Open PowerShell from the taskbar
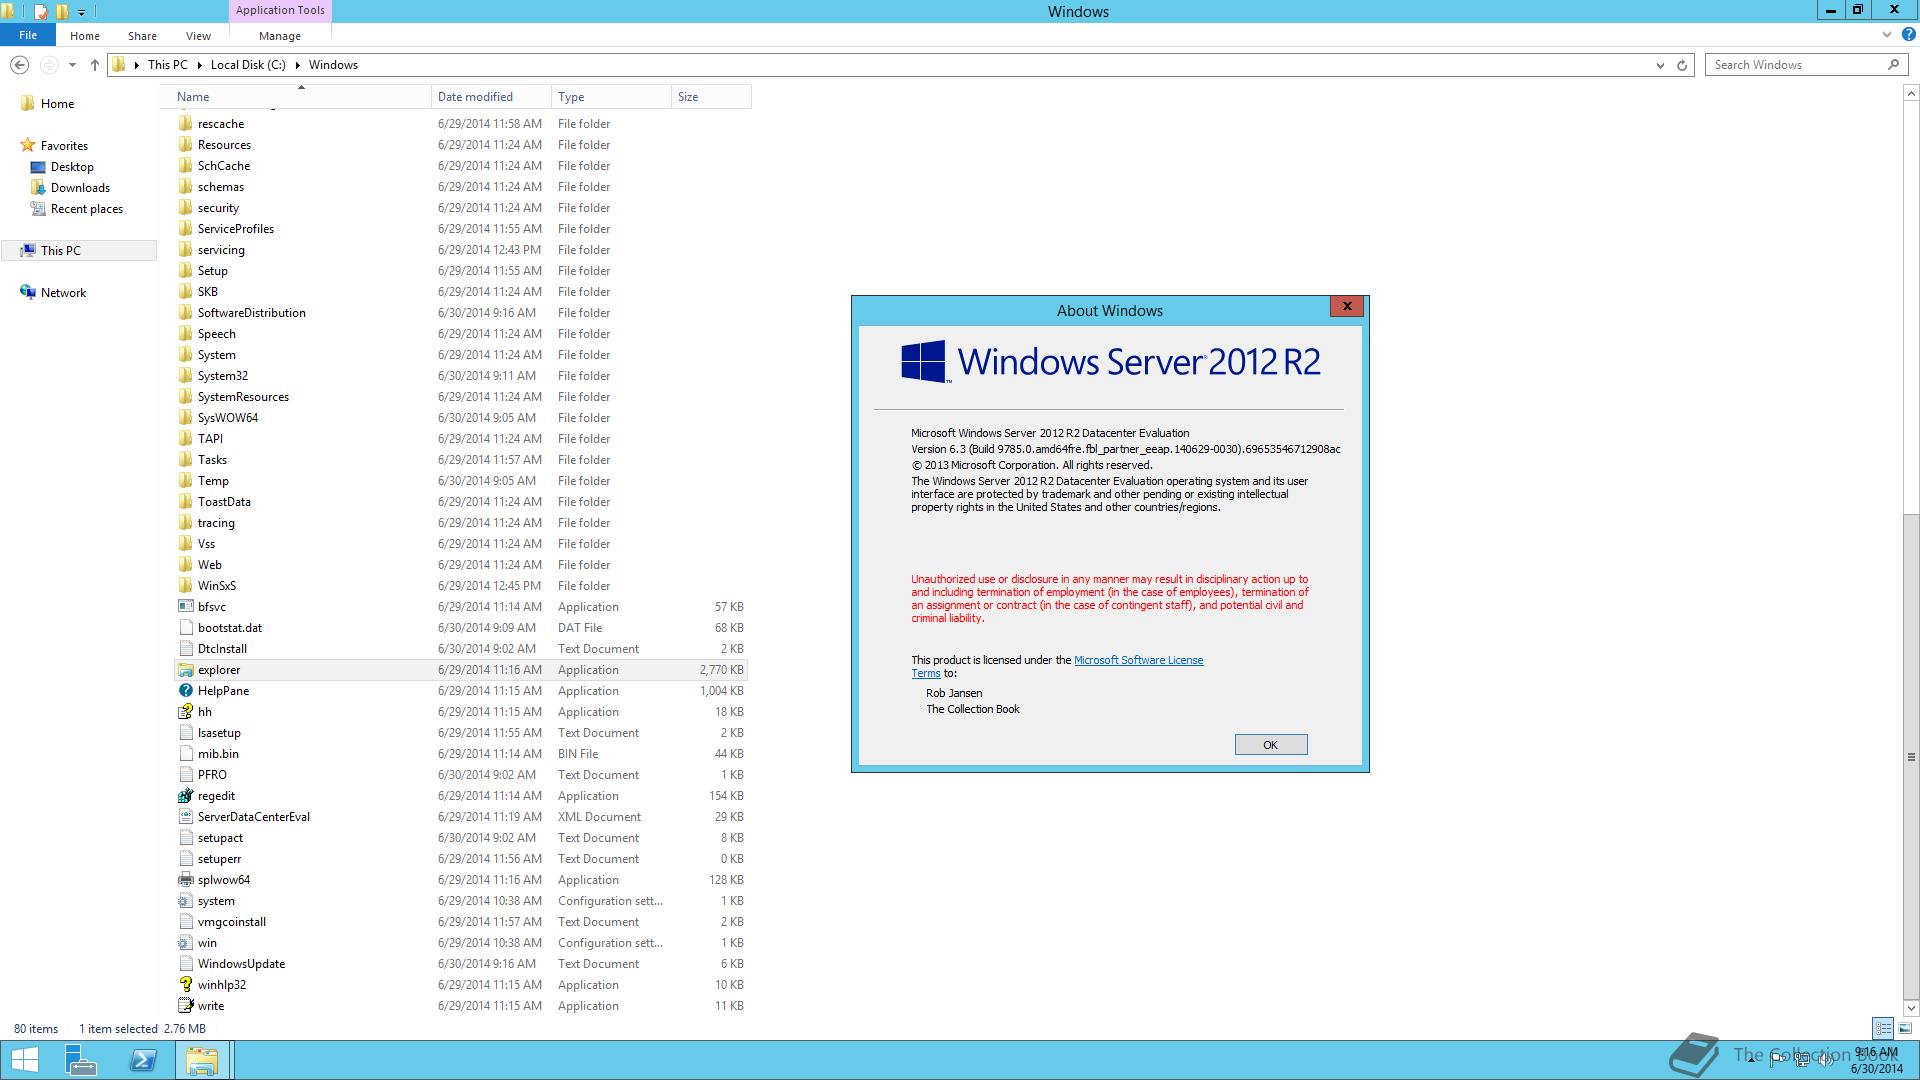Image resolution: width=1920 pixels, height=1080 pixels. click(x=143, y=1060)
